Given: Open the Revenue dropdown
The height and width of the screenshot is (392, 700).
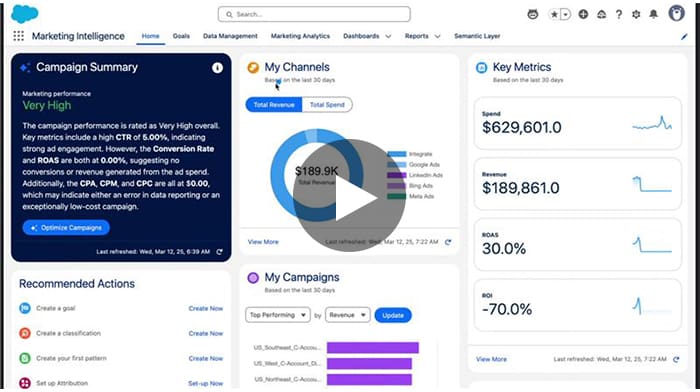Looking at the screenshot, I should (x=347, y=315).
